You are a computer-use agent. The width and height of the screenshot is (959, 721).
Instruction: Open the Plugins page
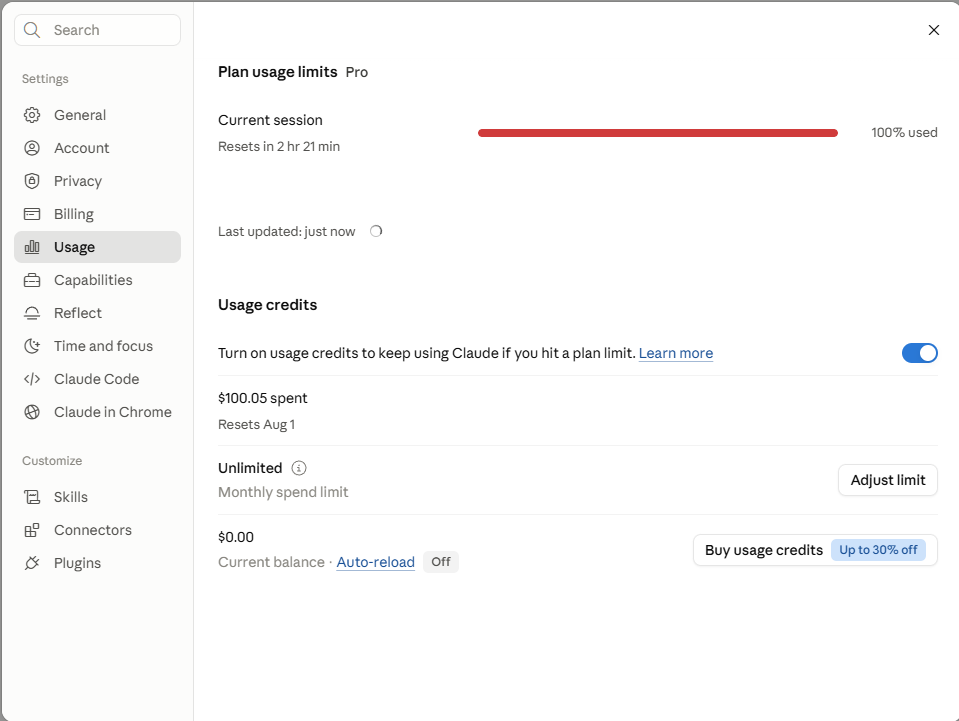point(97,563)
